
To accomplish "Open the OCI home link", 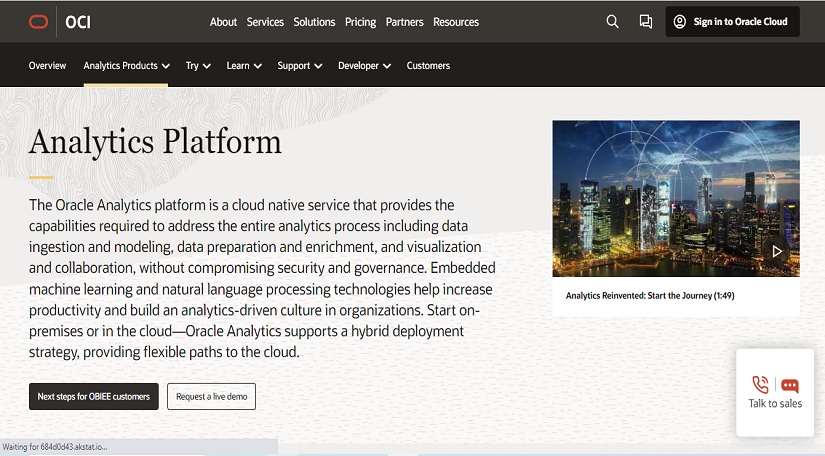I will point(78,22).
